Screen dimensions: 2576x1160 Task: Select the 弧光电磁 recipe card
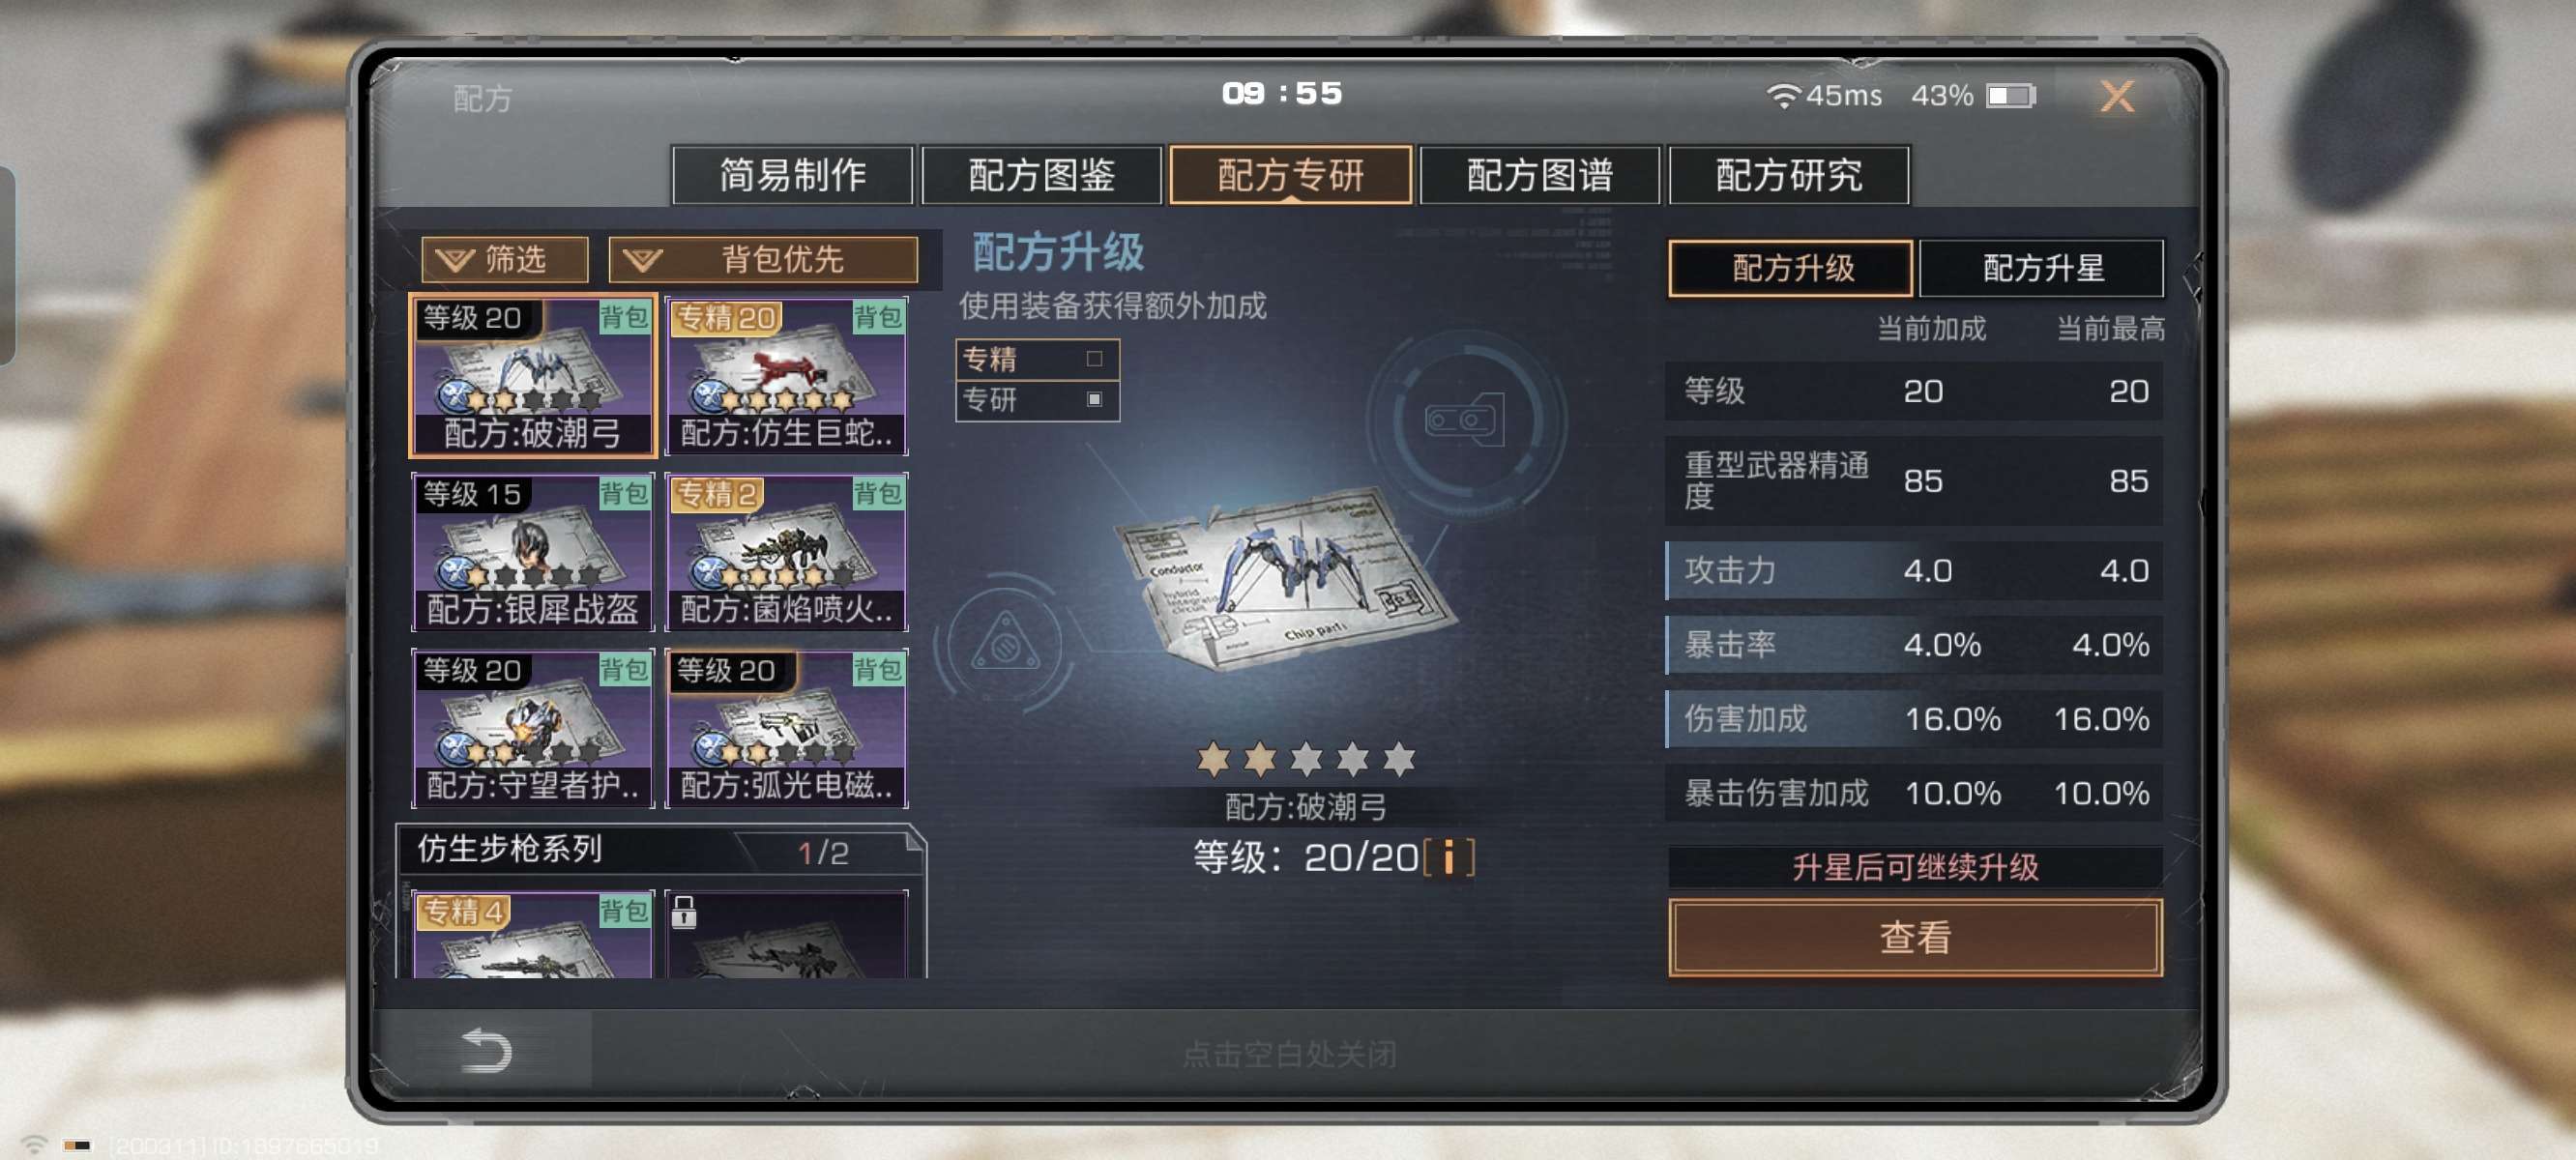tap(787, 728)
